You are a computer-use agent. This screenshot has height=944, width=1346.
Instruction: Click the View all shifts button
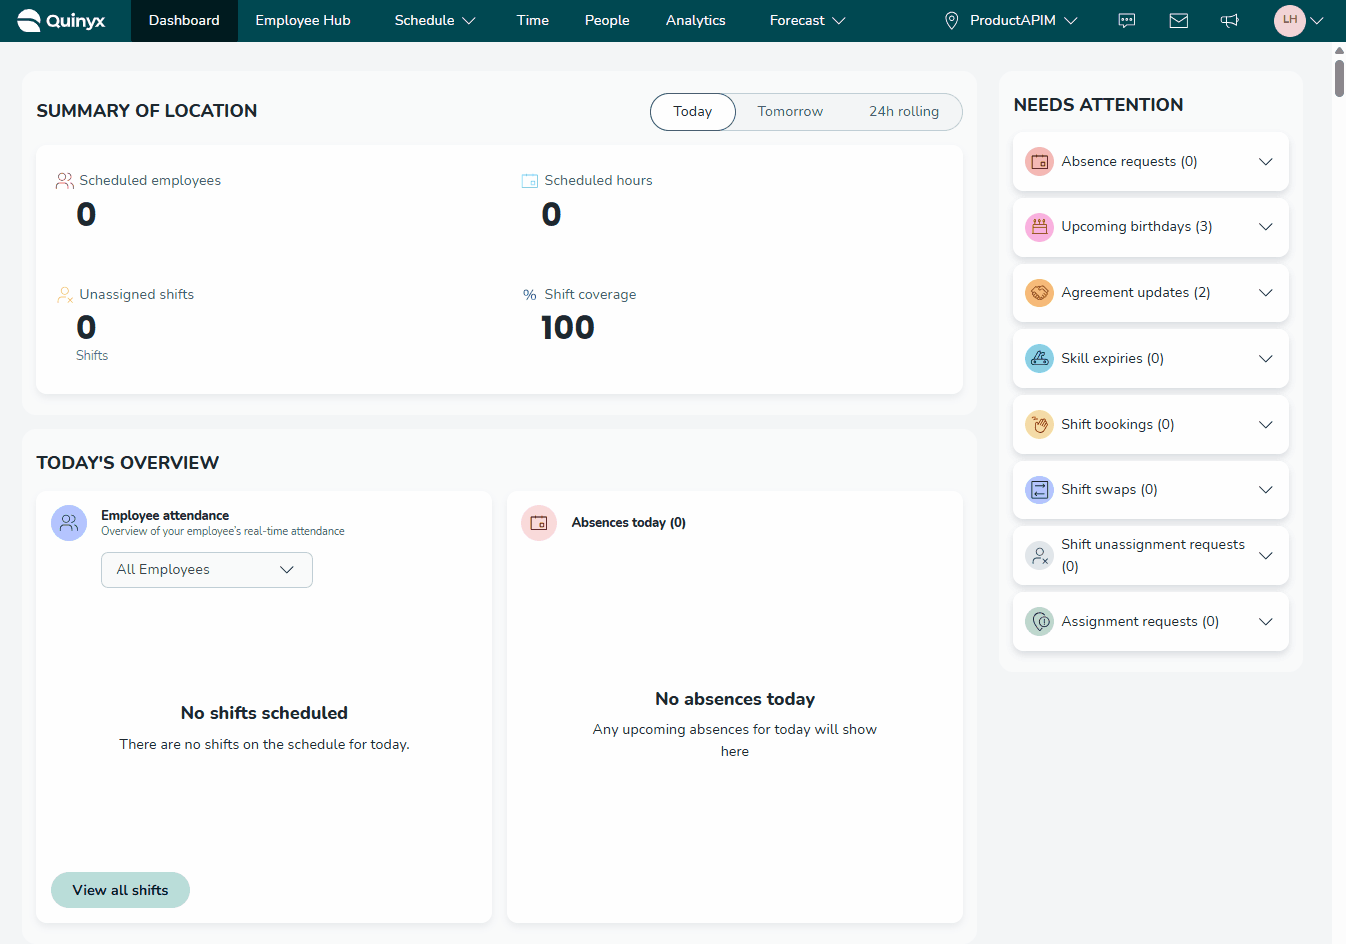click(120, 890)
